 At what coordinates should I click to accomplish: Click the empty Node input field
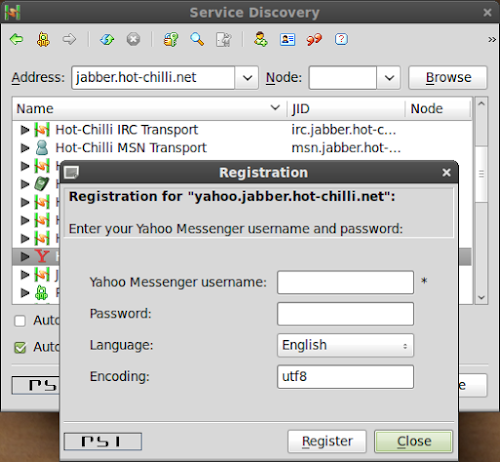point(343,78)
